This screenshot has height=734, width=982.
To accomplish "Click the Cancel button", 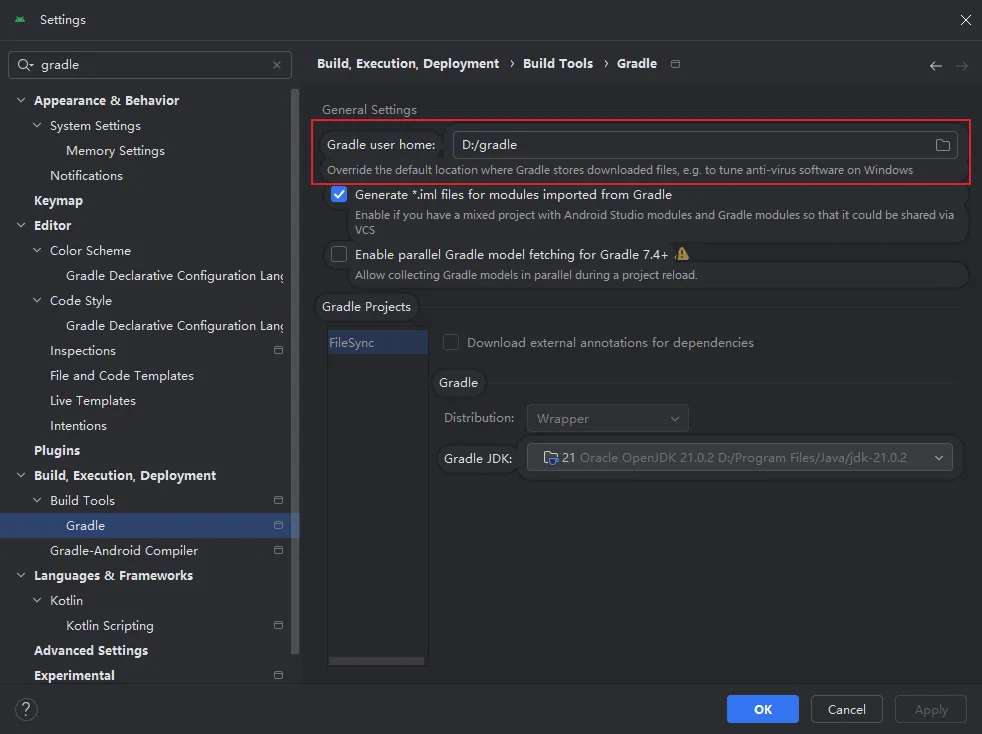I will pos(846,709).
